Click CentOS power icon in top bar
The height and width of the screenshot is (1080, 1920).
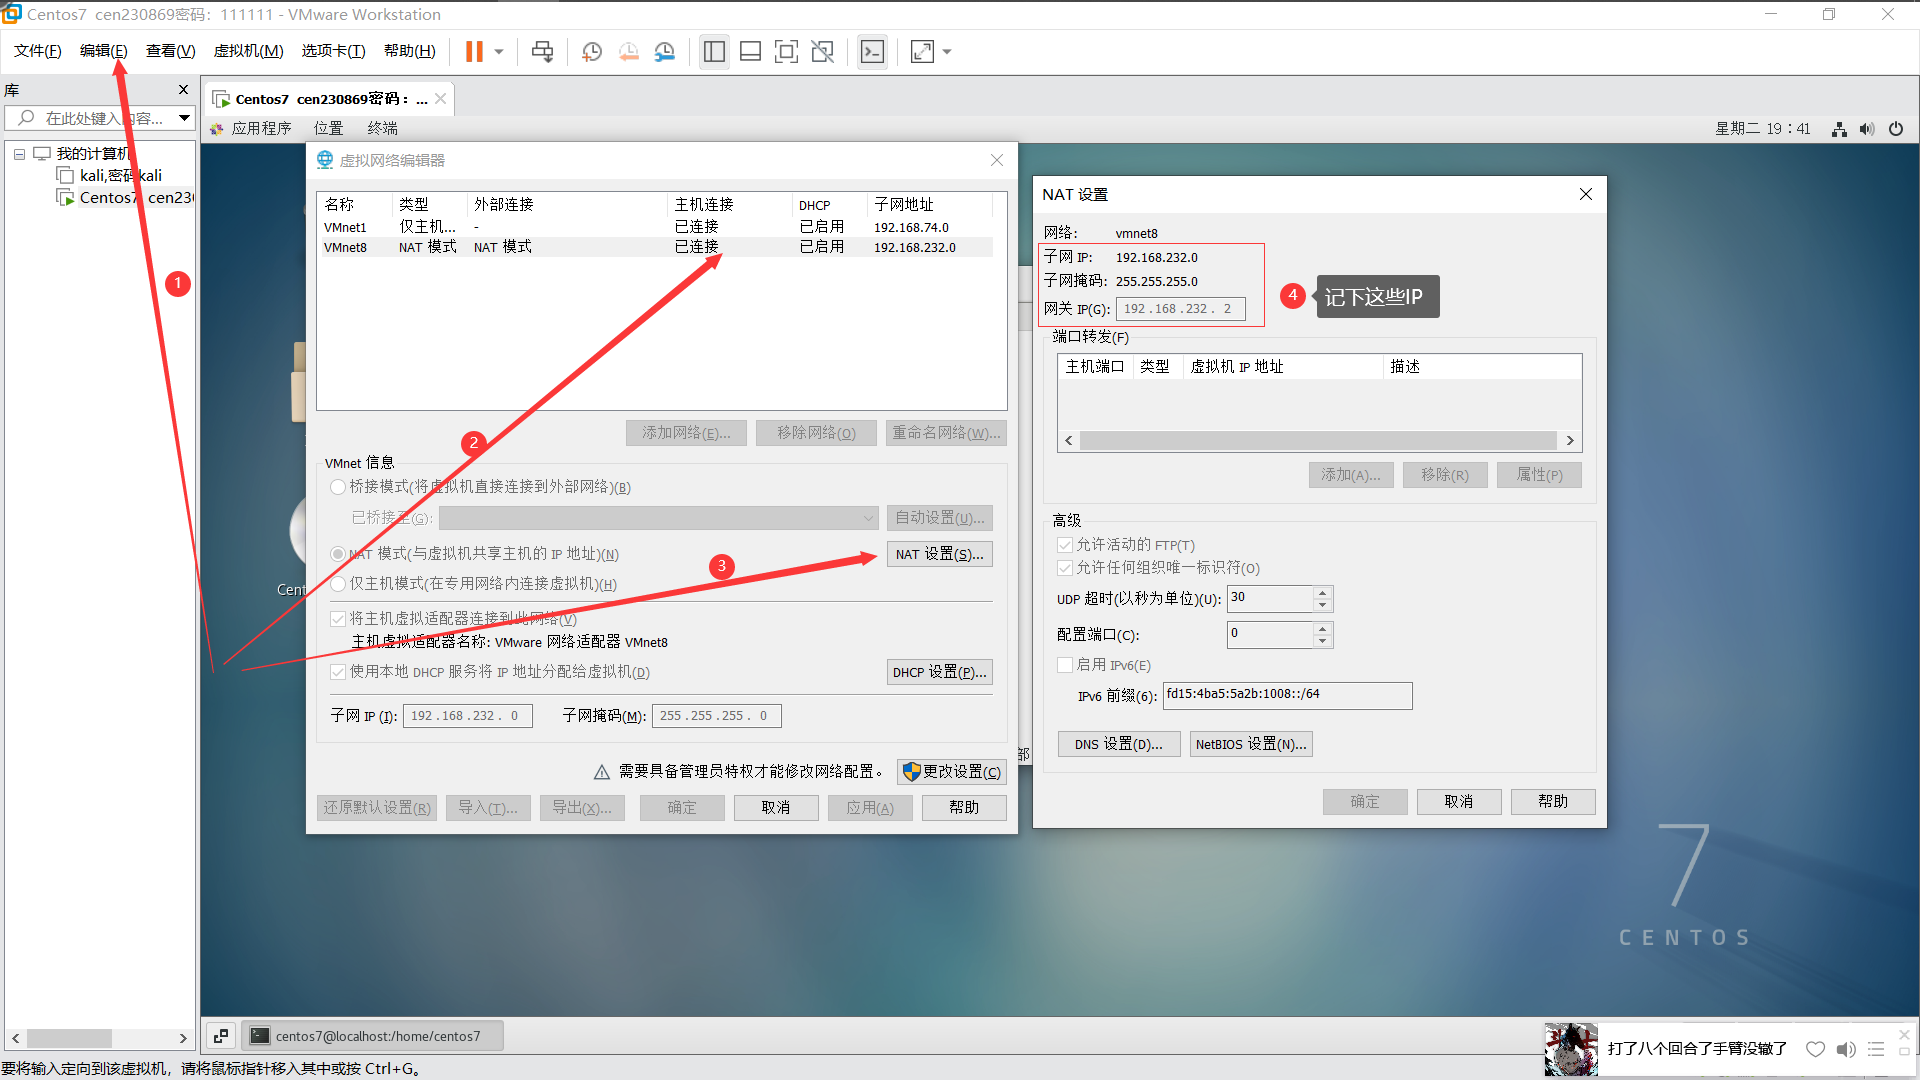[1896, 129]
